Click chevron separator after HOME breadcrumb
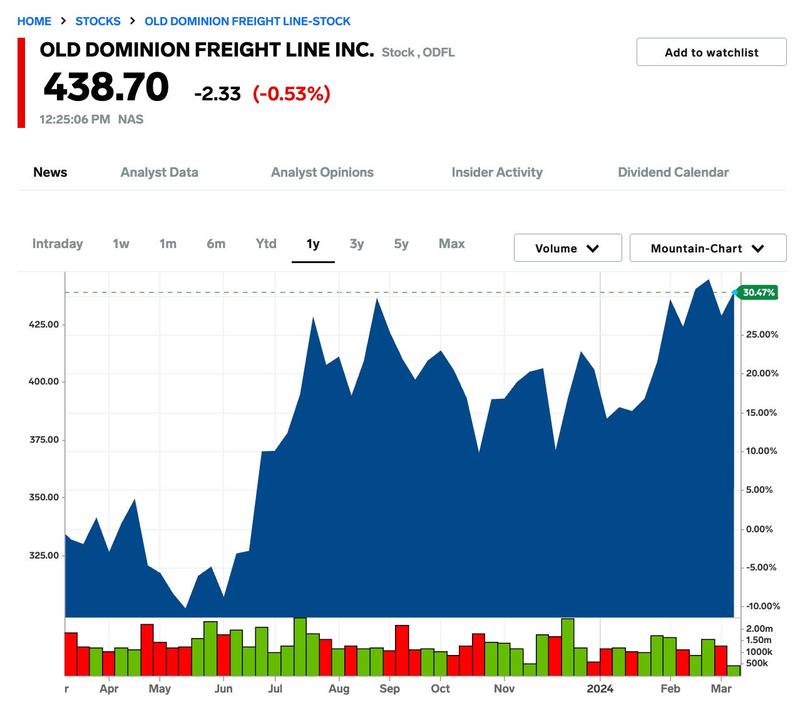Image resolution: width=800 pixels, height=714 pixels. pos(63,21)
